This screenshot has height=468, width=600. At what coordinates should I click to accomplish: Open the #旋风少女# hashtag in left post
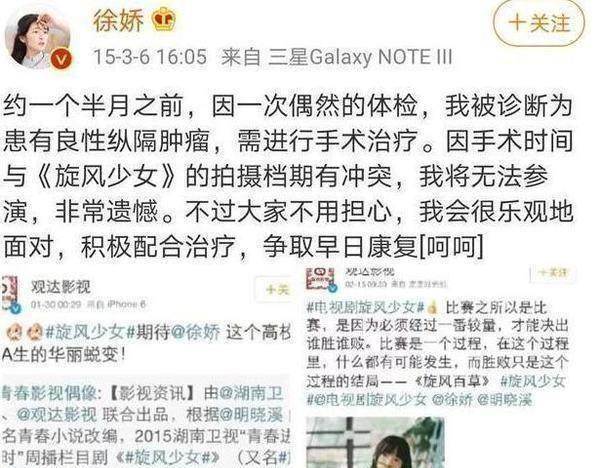point(90,332)
